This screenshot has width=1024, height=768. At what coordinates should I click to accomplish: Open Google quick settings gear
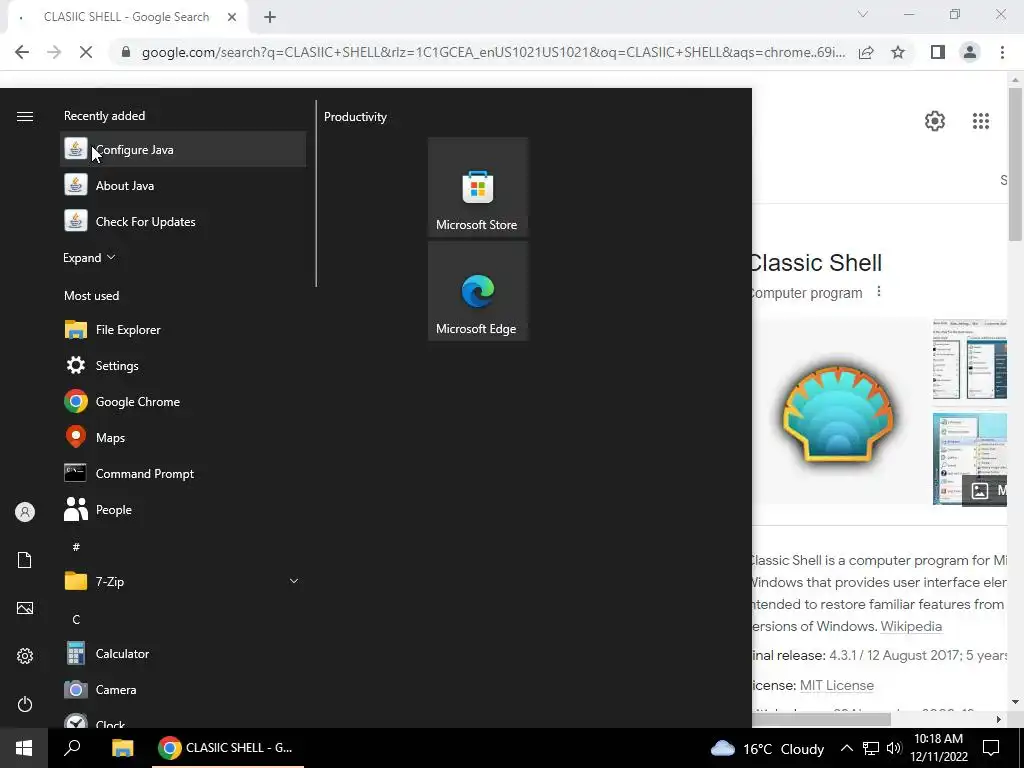coord(935,121)
